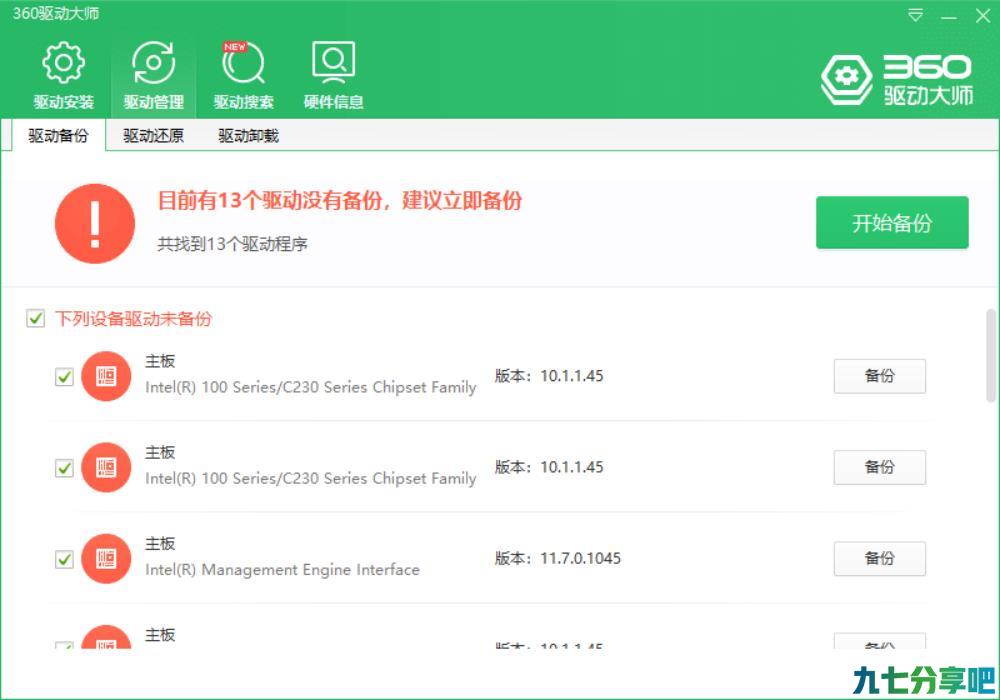Image resolution: width=1000 pixels, height=700 pixels.
Task: Switch to the 驱动备份 tab
Action: tap(58, 136)
